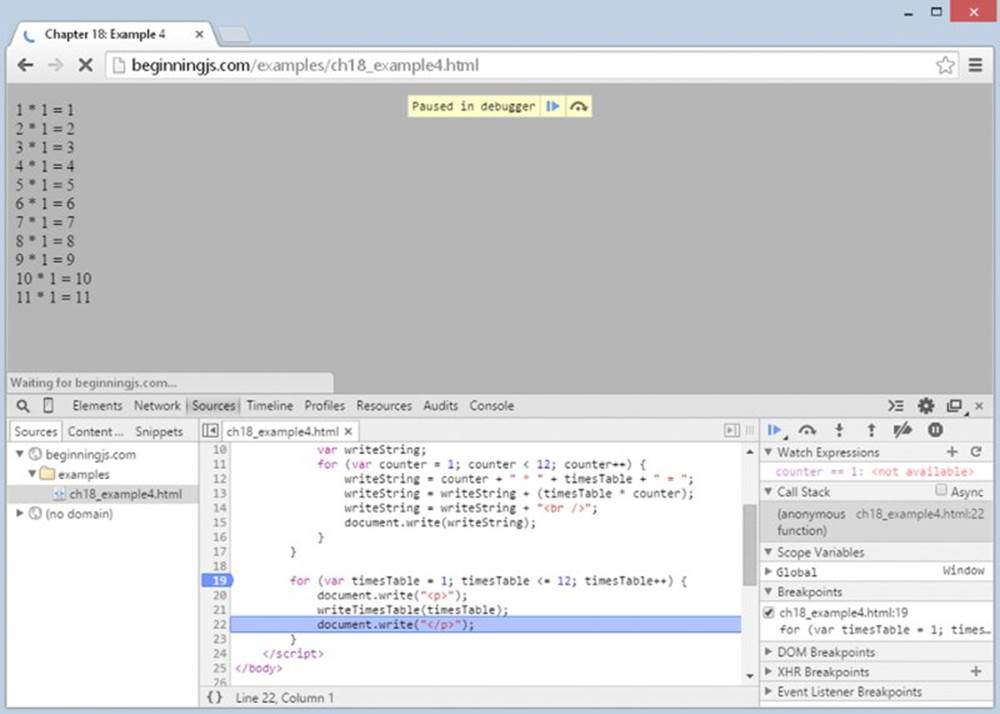The width and height of the screenshot is (1000, 714).
Task: Collapse the examples folder
Action: 32,474
